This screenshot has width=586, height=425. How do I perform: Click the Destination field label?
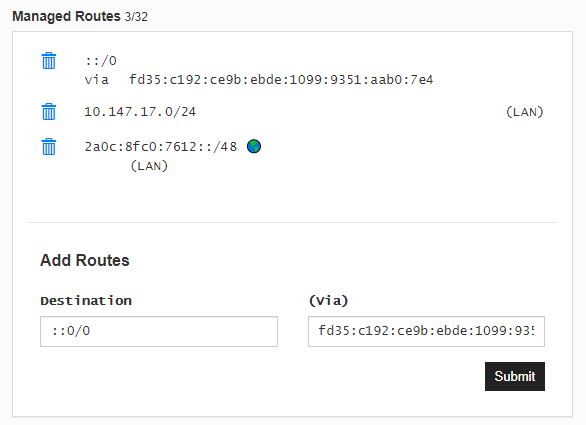pos(86,301)
